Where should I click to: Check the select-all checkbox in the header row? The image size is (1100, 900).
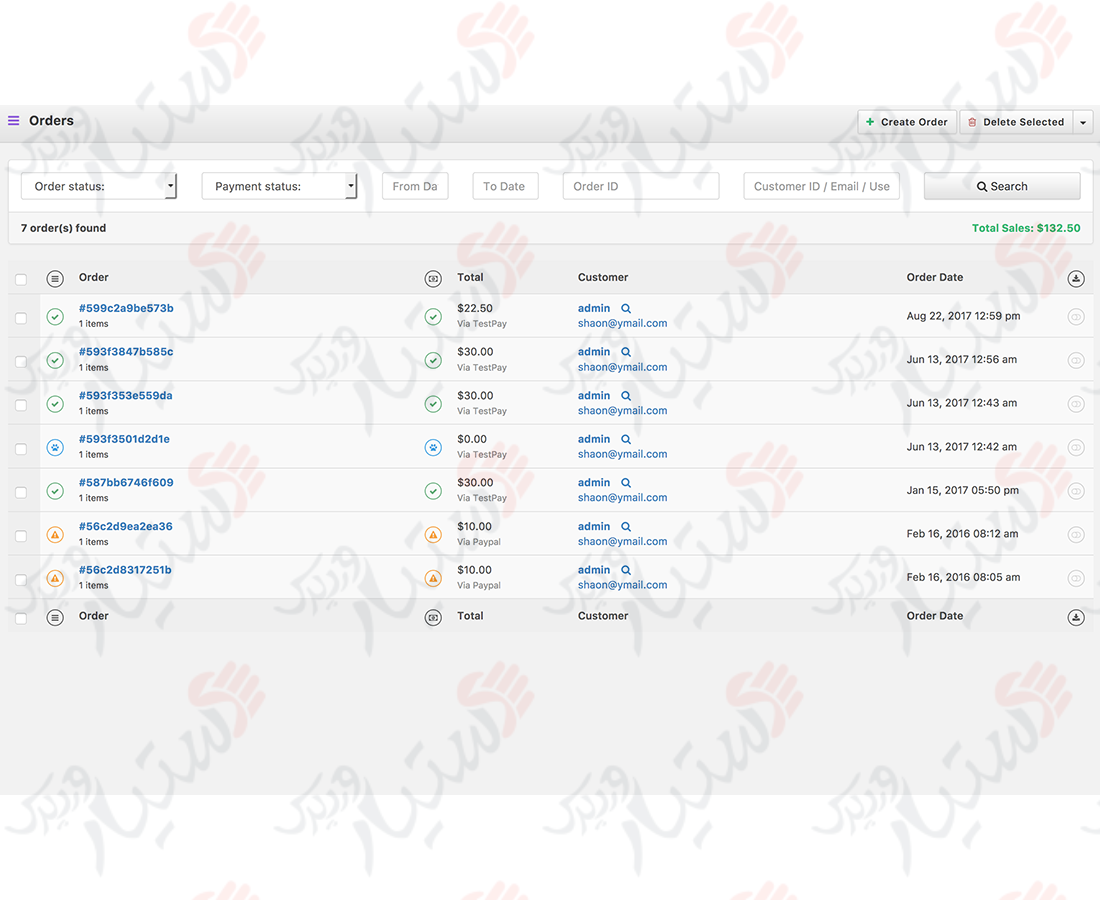pyautogui.click(x=21, y=280)
